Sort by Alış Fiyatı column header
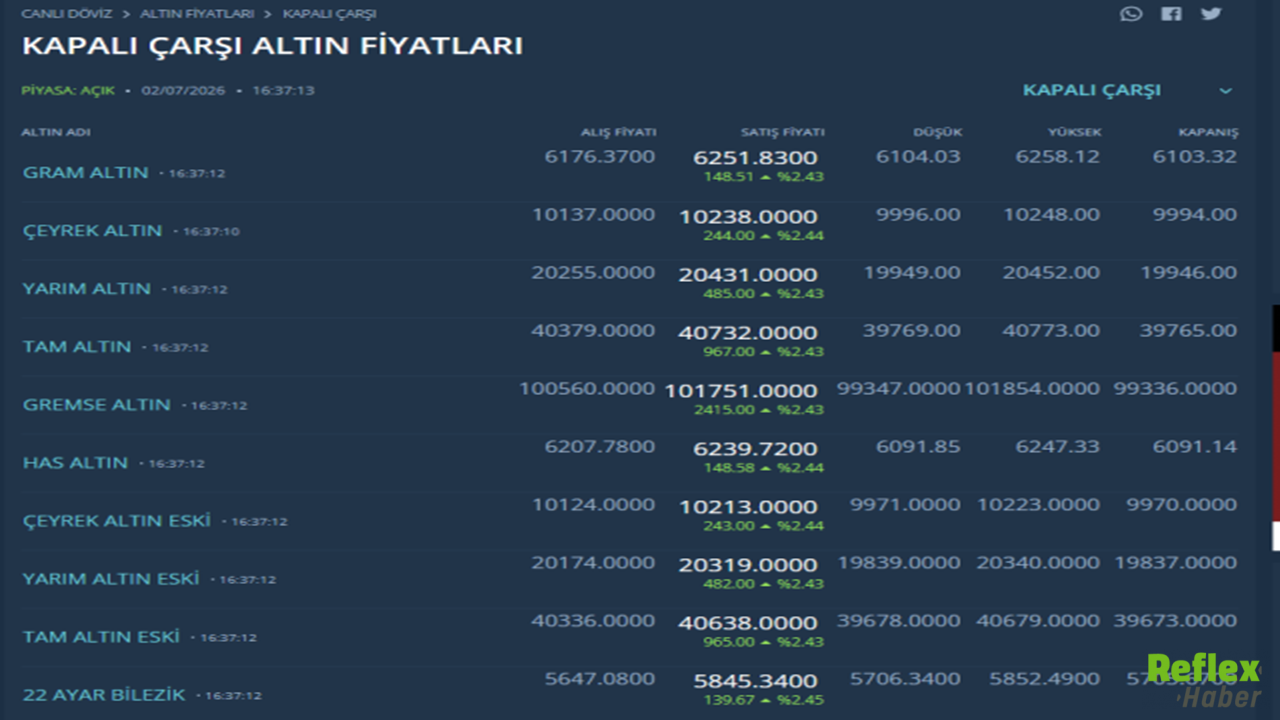This screenshot has width=1280, height=720. point(619,132)
